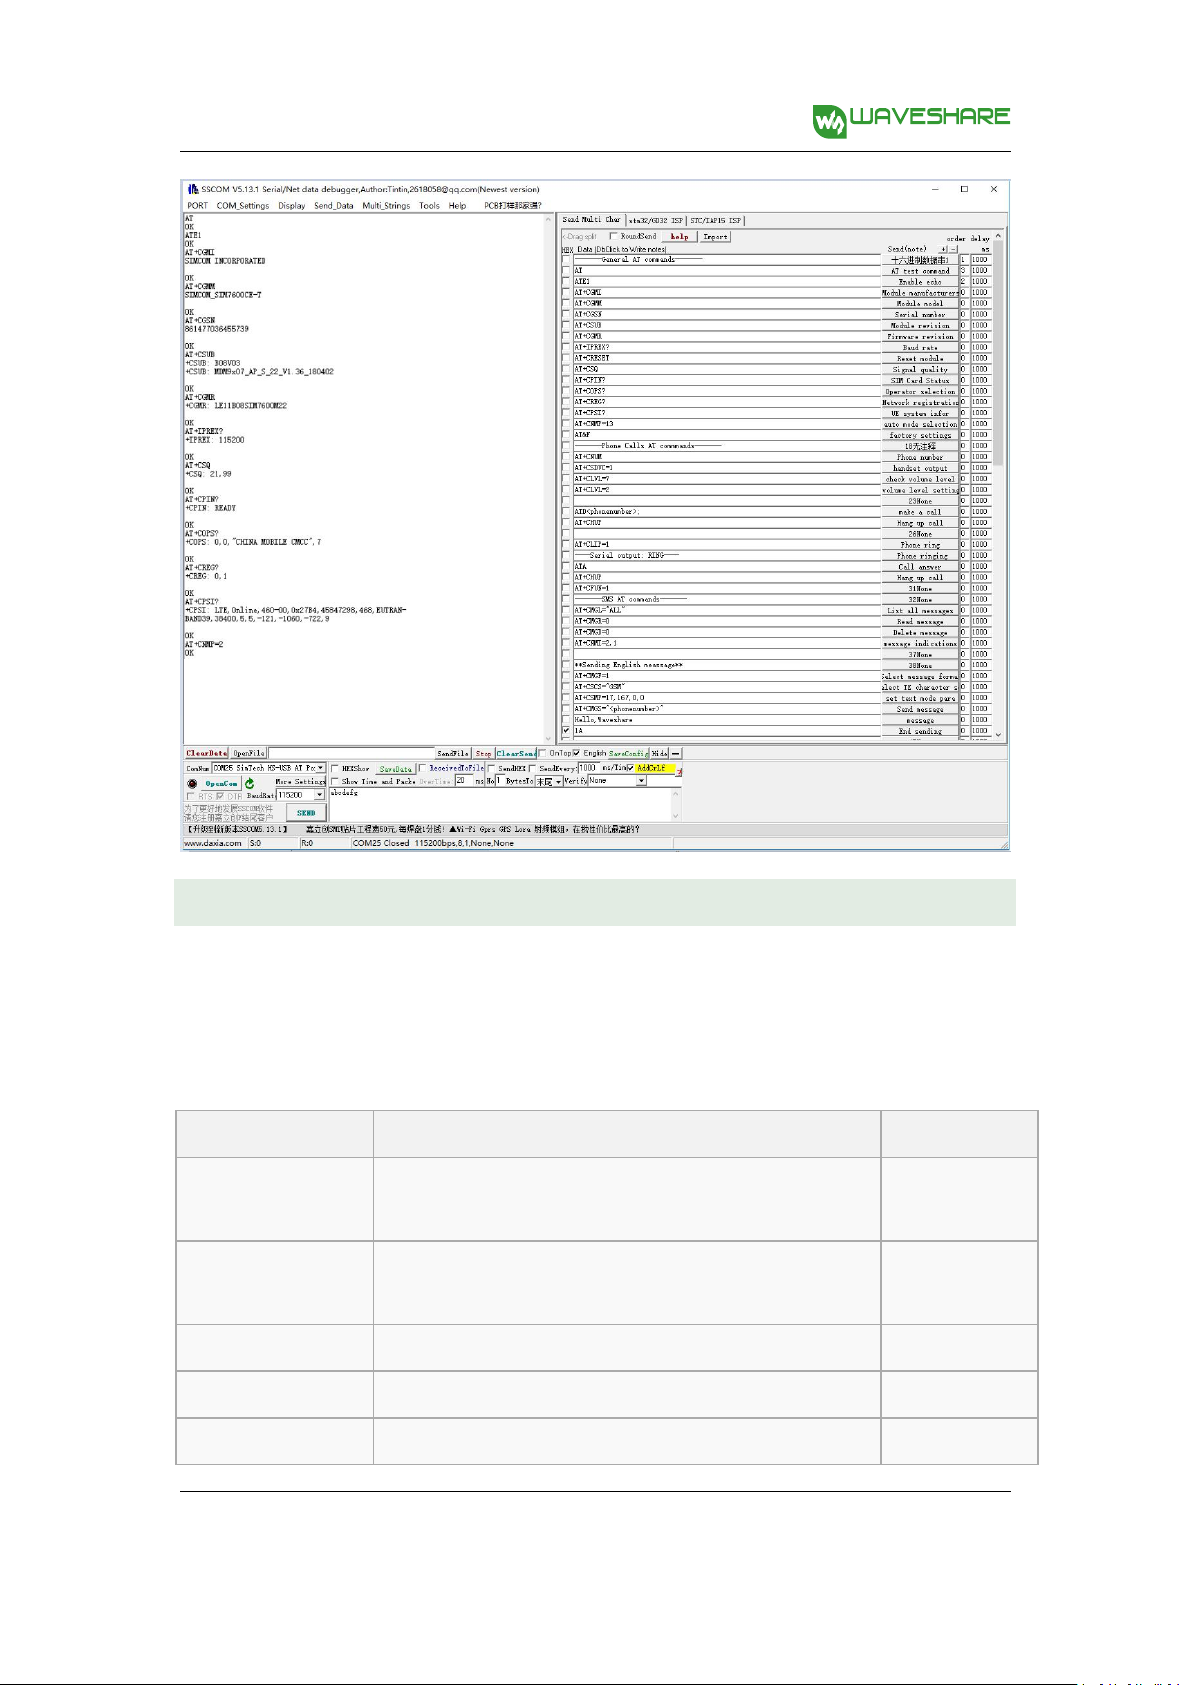Click the List all messages send button
Image resolution: width=1192 pixels, height=1685 pixels.
click(x=920, y=610)
